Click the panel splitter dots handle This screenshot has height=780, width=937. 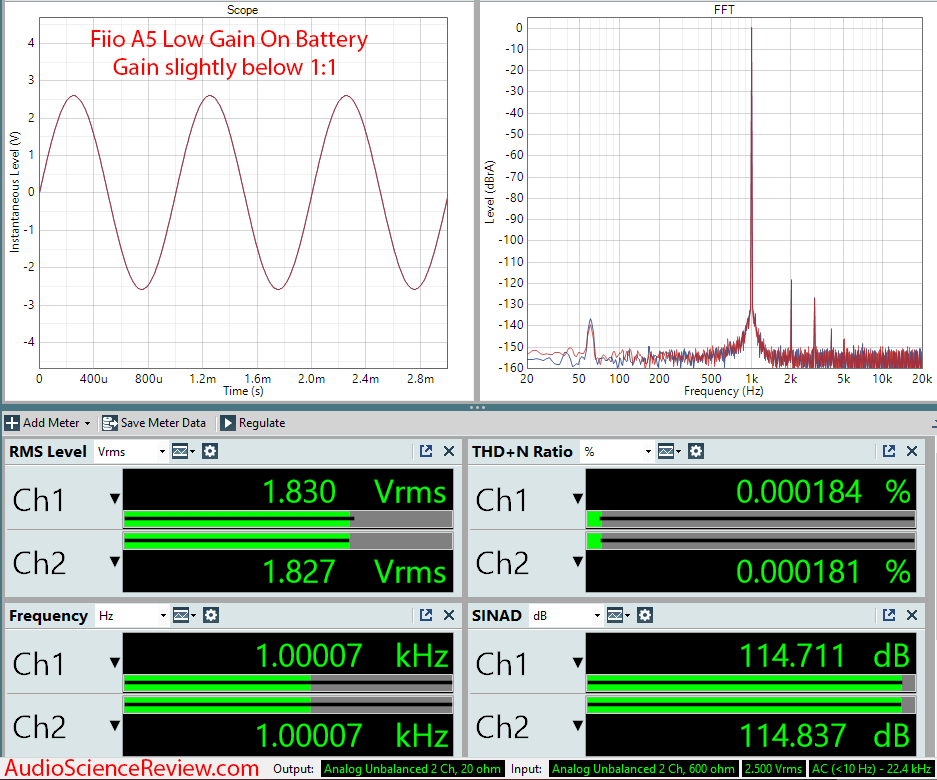coord(477,407)
